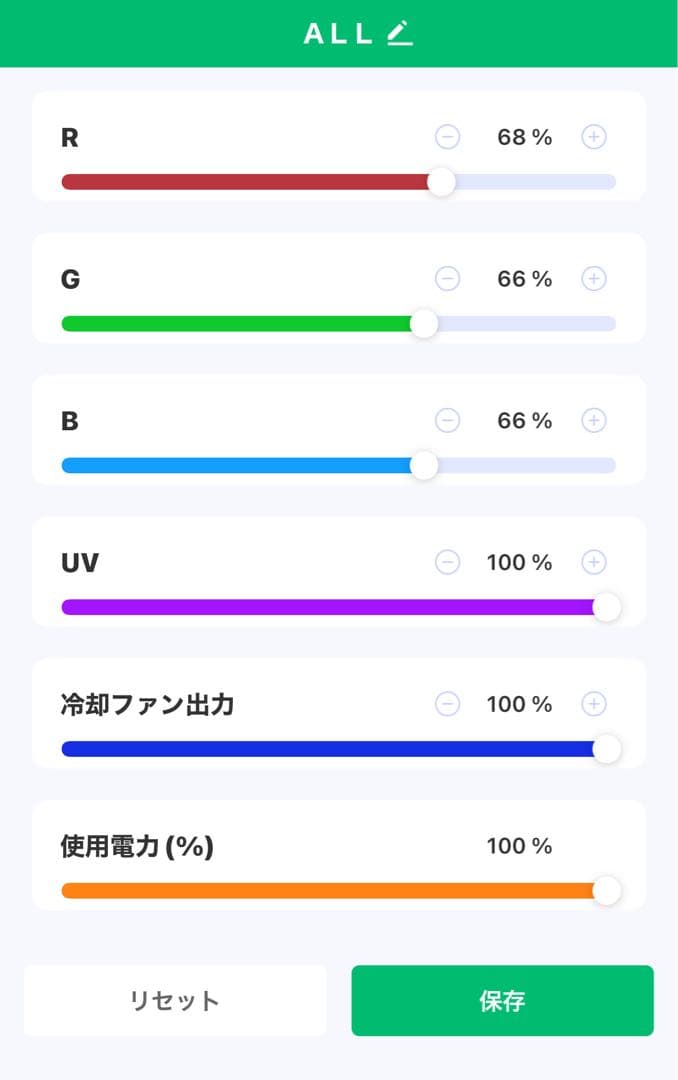Image resolution: width=678 pixels, height=1080 pixels.
Task: Decrease the UV value with its minus icon
Action: (447, 562)
